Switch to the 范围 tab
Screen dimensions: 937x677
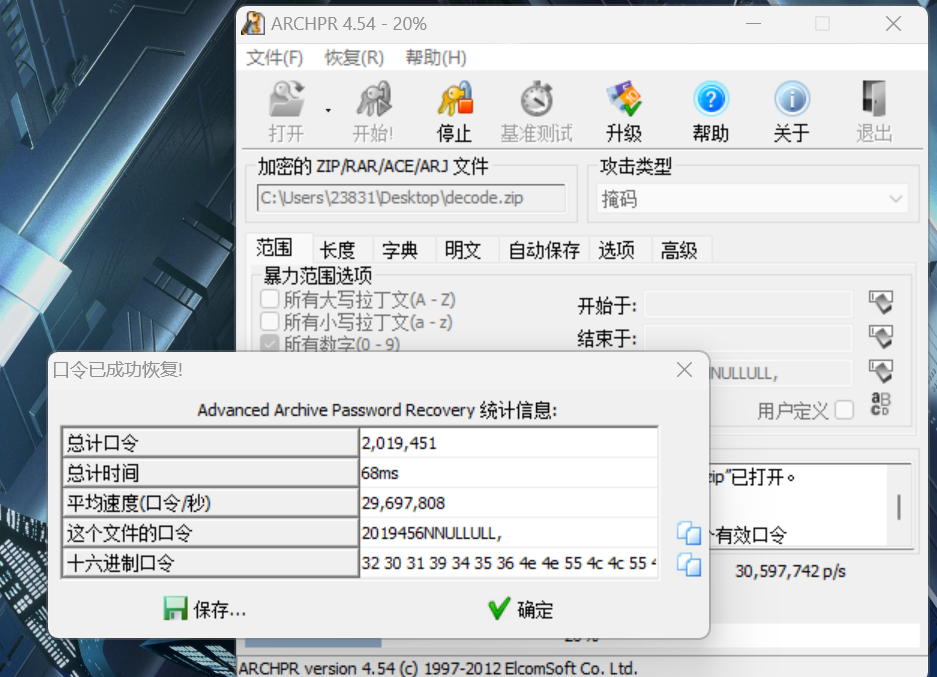[x=274, y=247]
